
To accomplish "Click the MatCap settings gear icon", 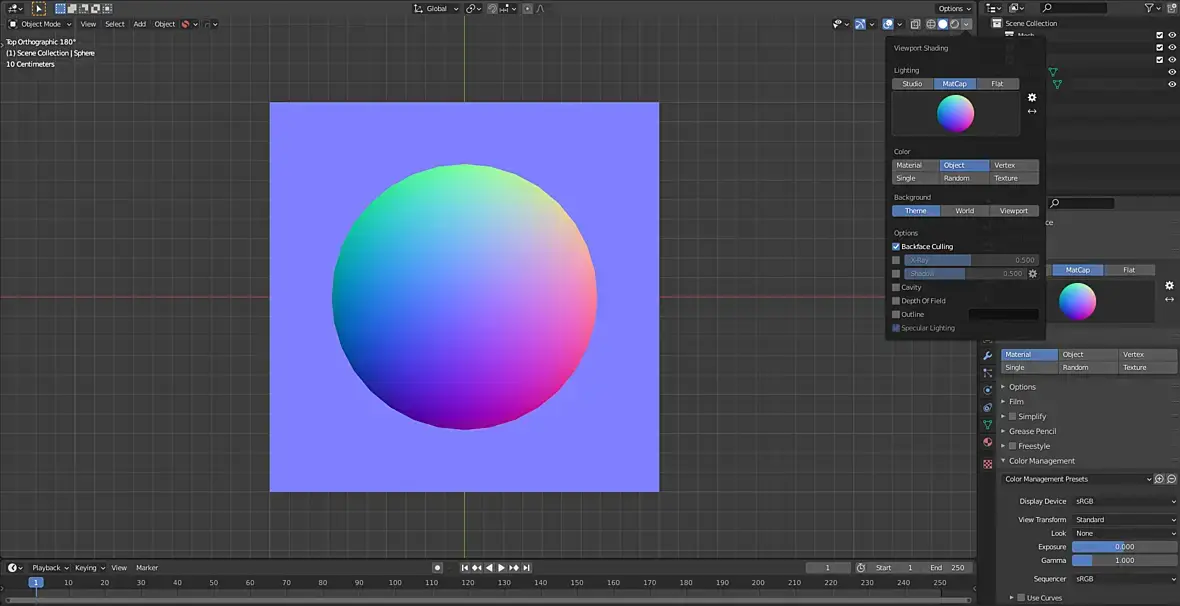I will (x=1032, y=97).
